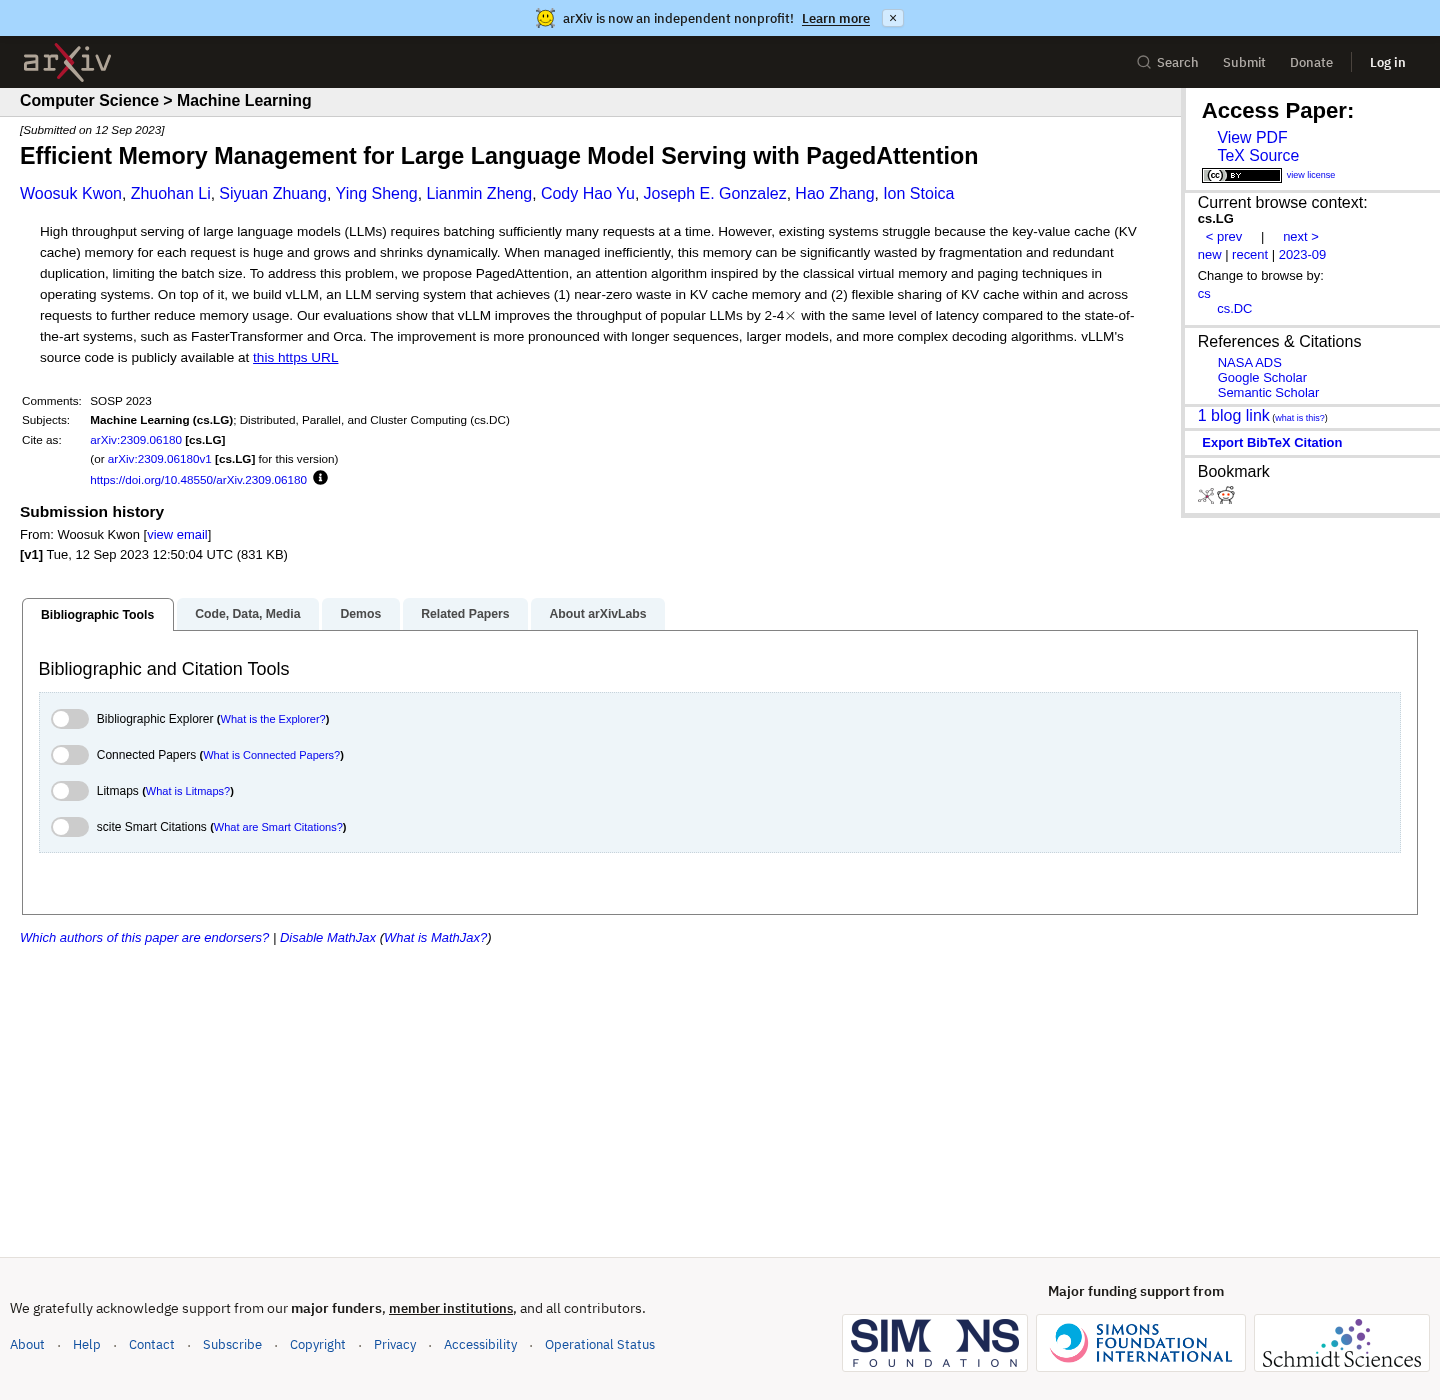Open NASA ADS citations link
Screen dimensions: 1440x1400
click(x=1249, y=363)
